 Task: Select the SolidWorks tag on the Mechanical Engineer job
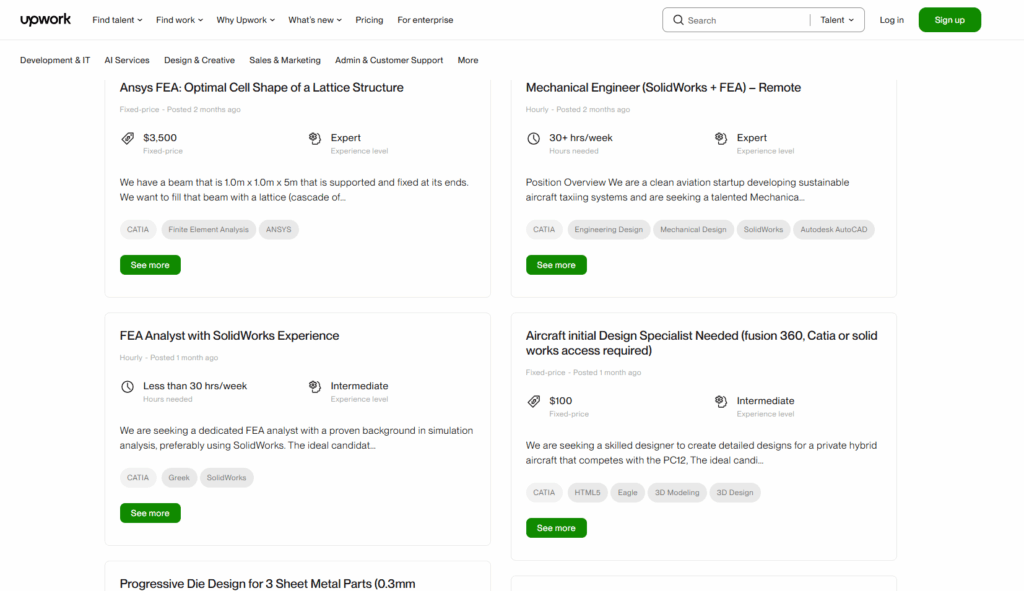(763, 229)
